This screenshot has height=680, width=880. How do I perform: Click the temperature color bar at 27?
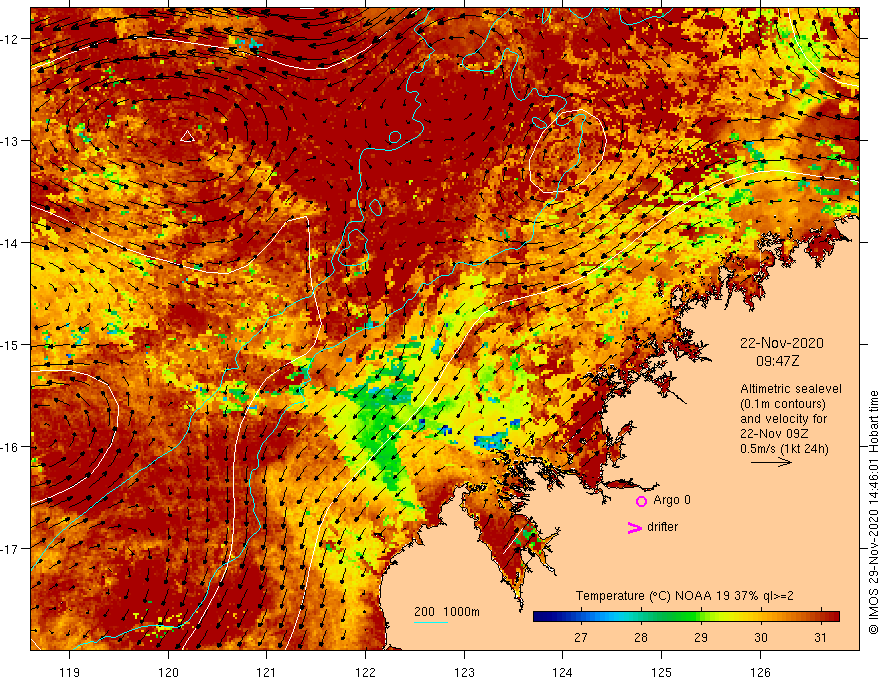click(x=581, y=617)
